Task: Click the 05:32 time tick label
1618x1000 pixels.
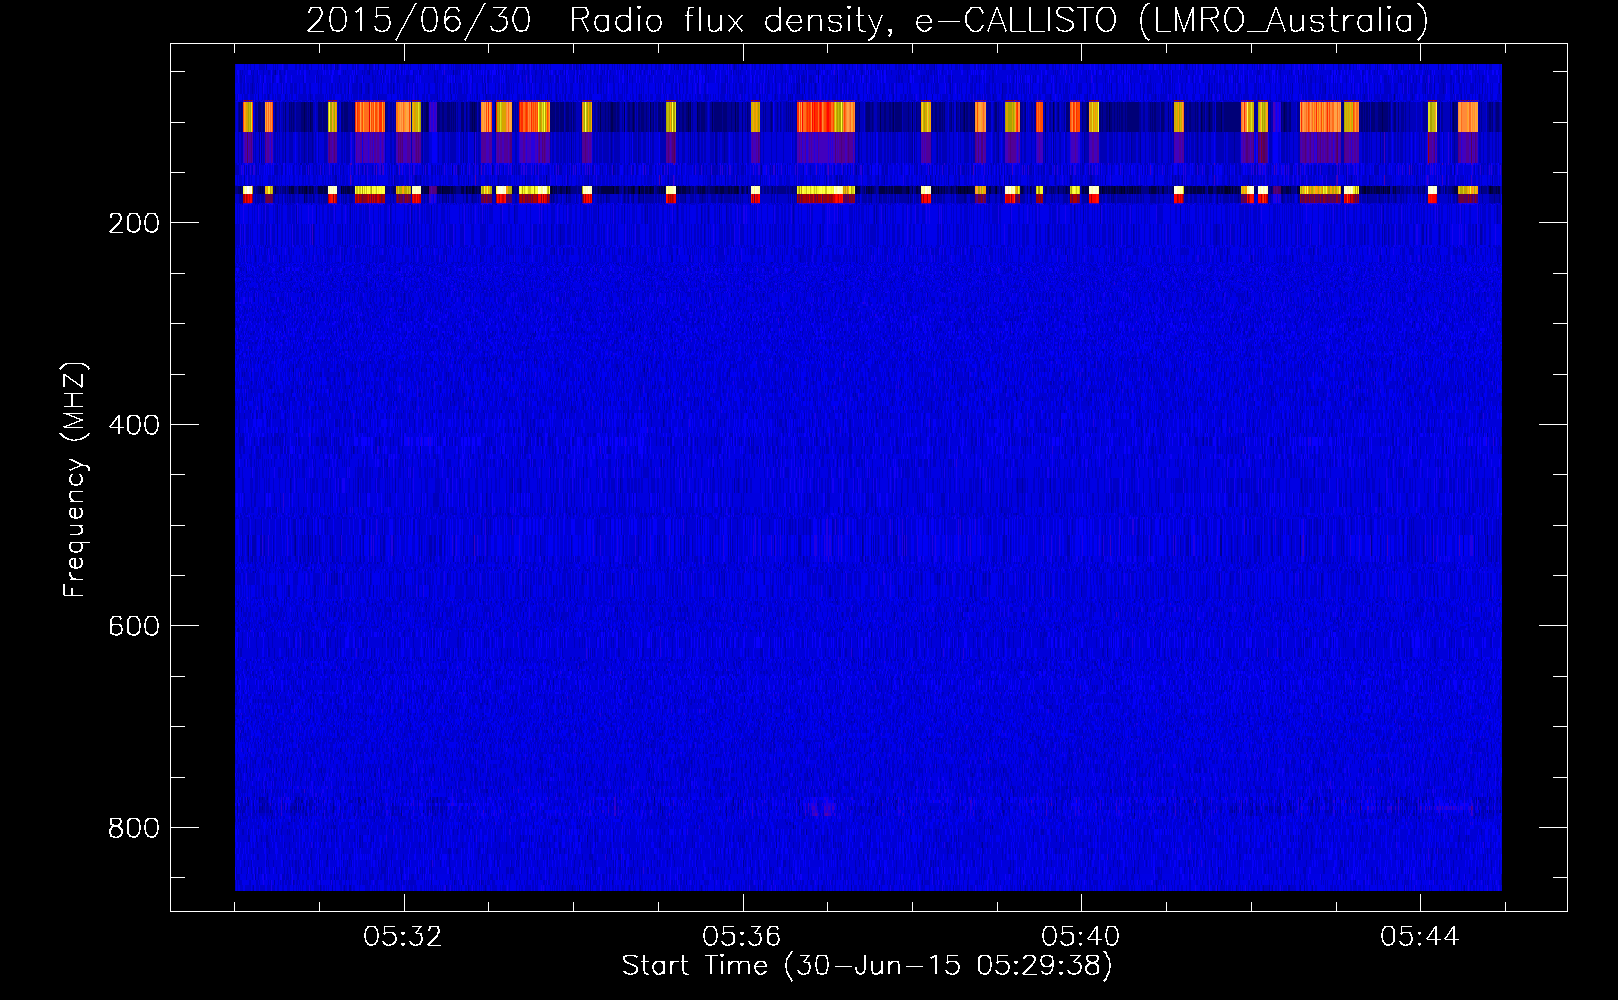Action: click(x=404, y=937)
